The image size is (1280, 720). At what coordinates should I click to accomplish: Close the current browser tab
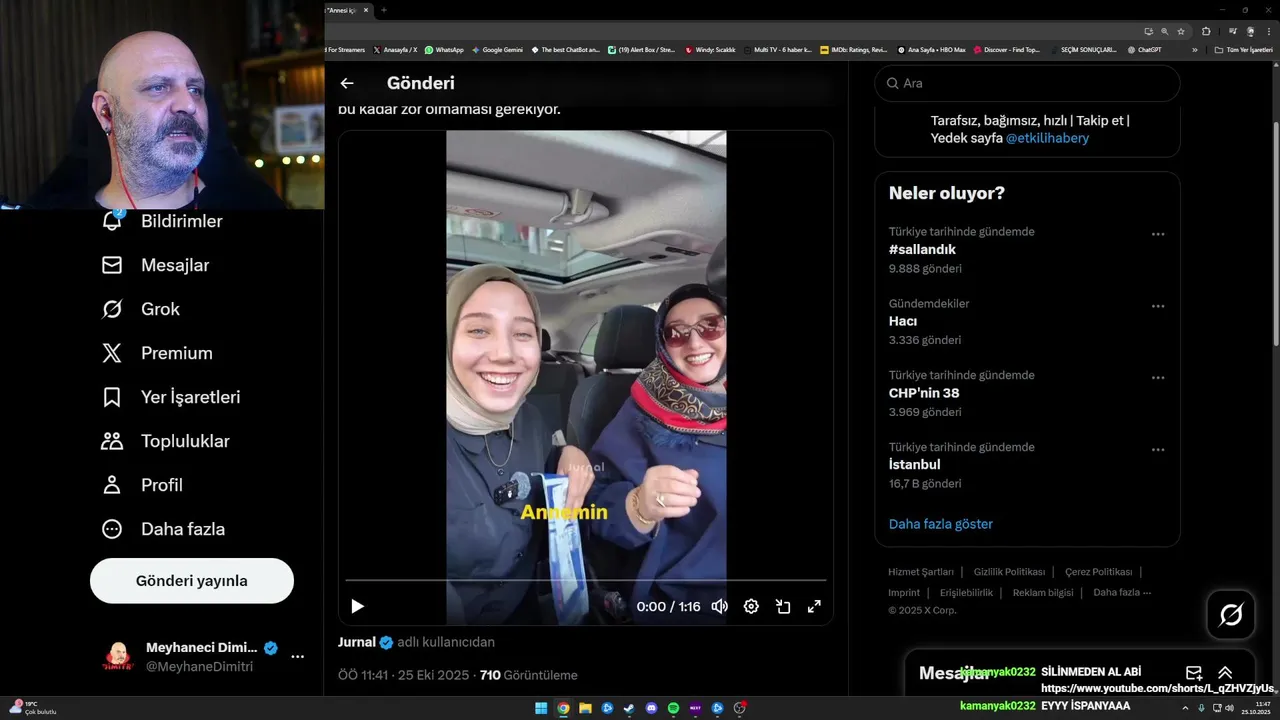coord(366,10)
